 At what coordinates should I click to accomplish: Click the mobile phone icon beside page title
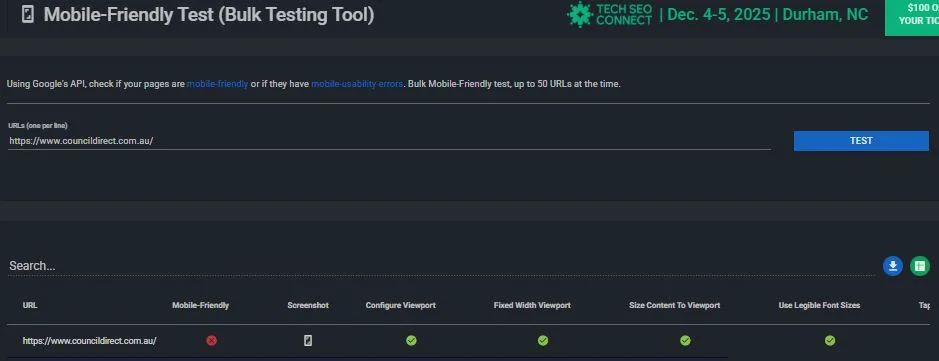[27, 14]
